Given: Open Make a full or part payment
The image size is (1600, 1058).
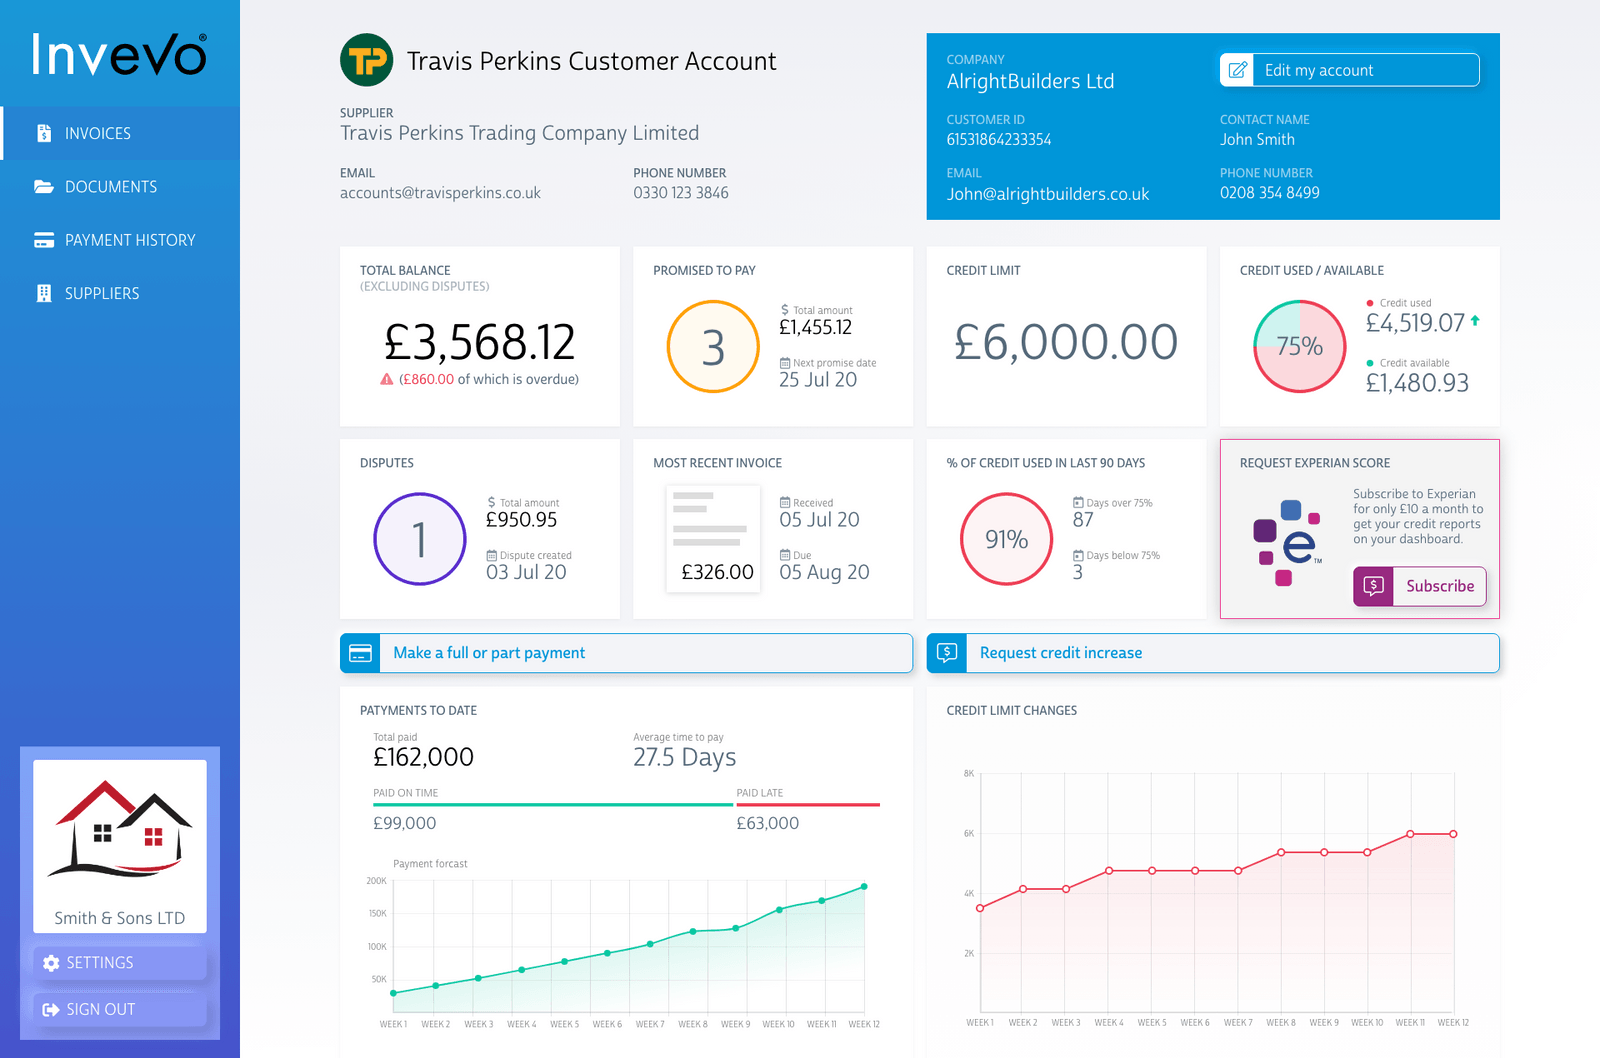Looking at the screenshot, I should coord(488,652).
